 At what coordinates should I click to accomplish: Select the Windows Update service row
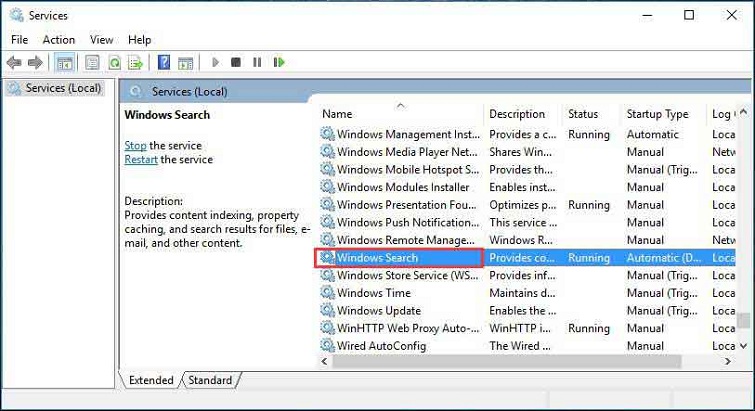click(379, 310)
